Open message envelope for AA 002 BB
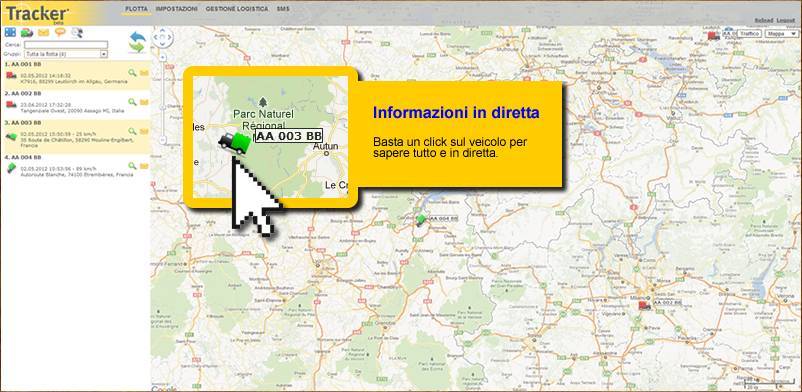 click(x=144, y=102)
